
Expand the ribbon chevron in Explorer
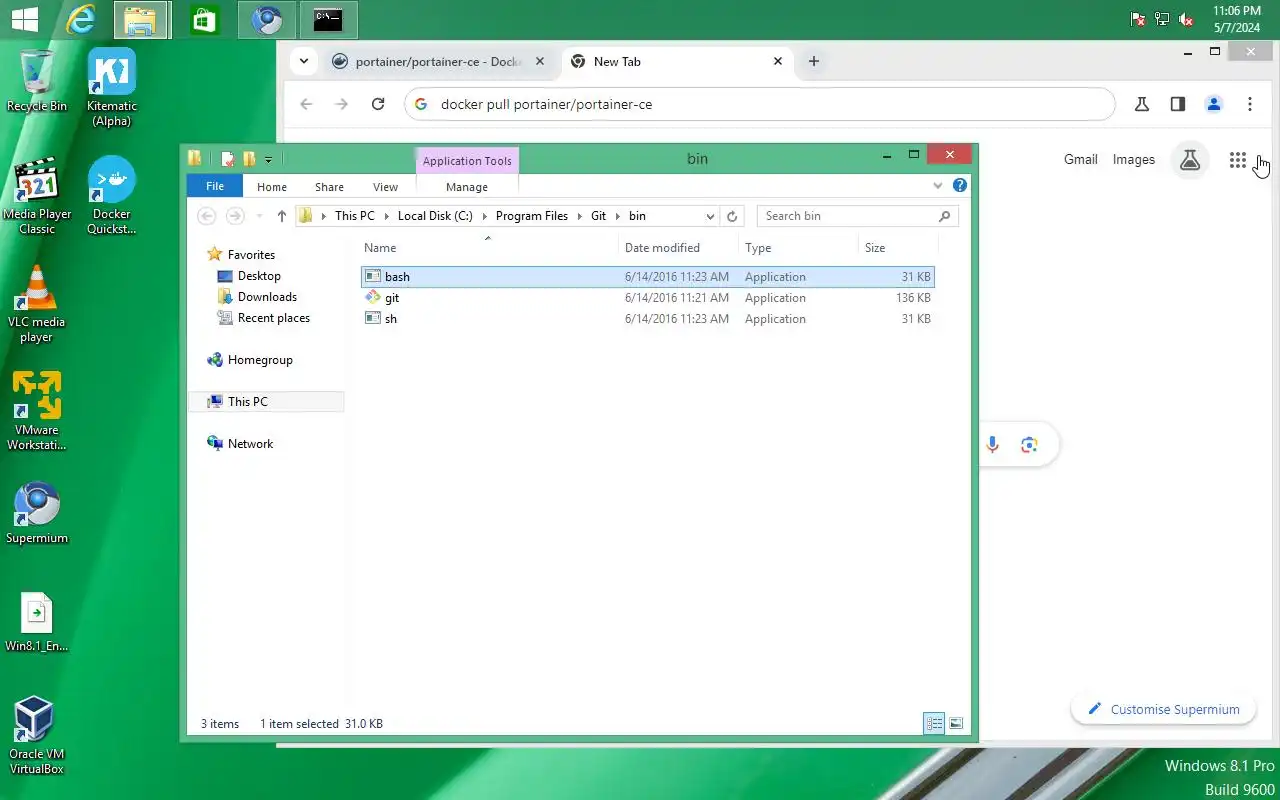(x=938, y=185)
